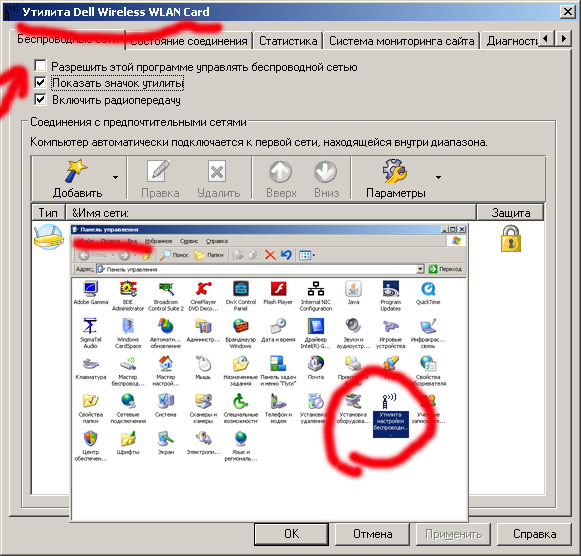581x556 pixels.
Task: Click the Правка pencil icon
Action: click(x=159, y=171)
